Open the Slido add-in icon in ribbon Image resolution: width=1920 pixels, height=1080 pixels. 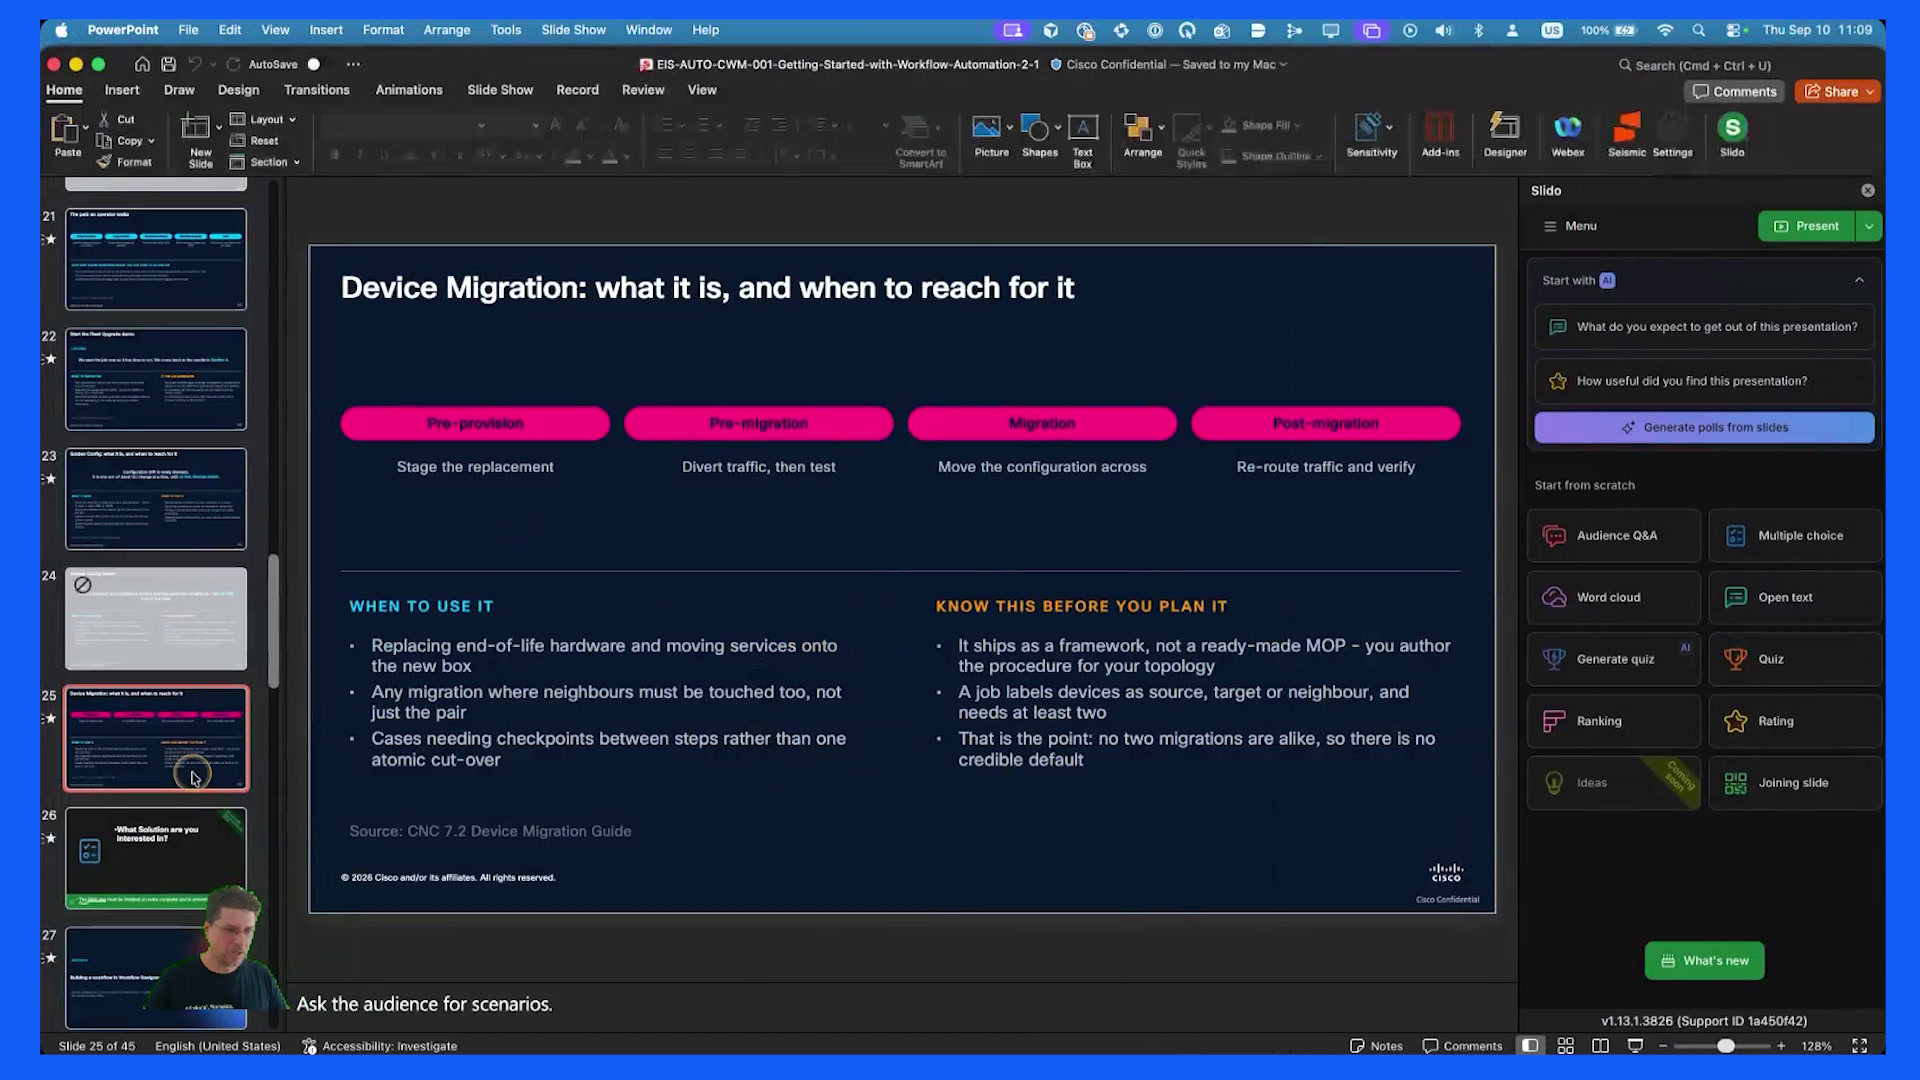point(1732,135)
